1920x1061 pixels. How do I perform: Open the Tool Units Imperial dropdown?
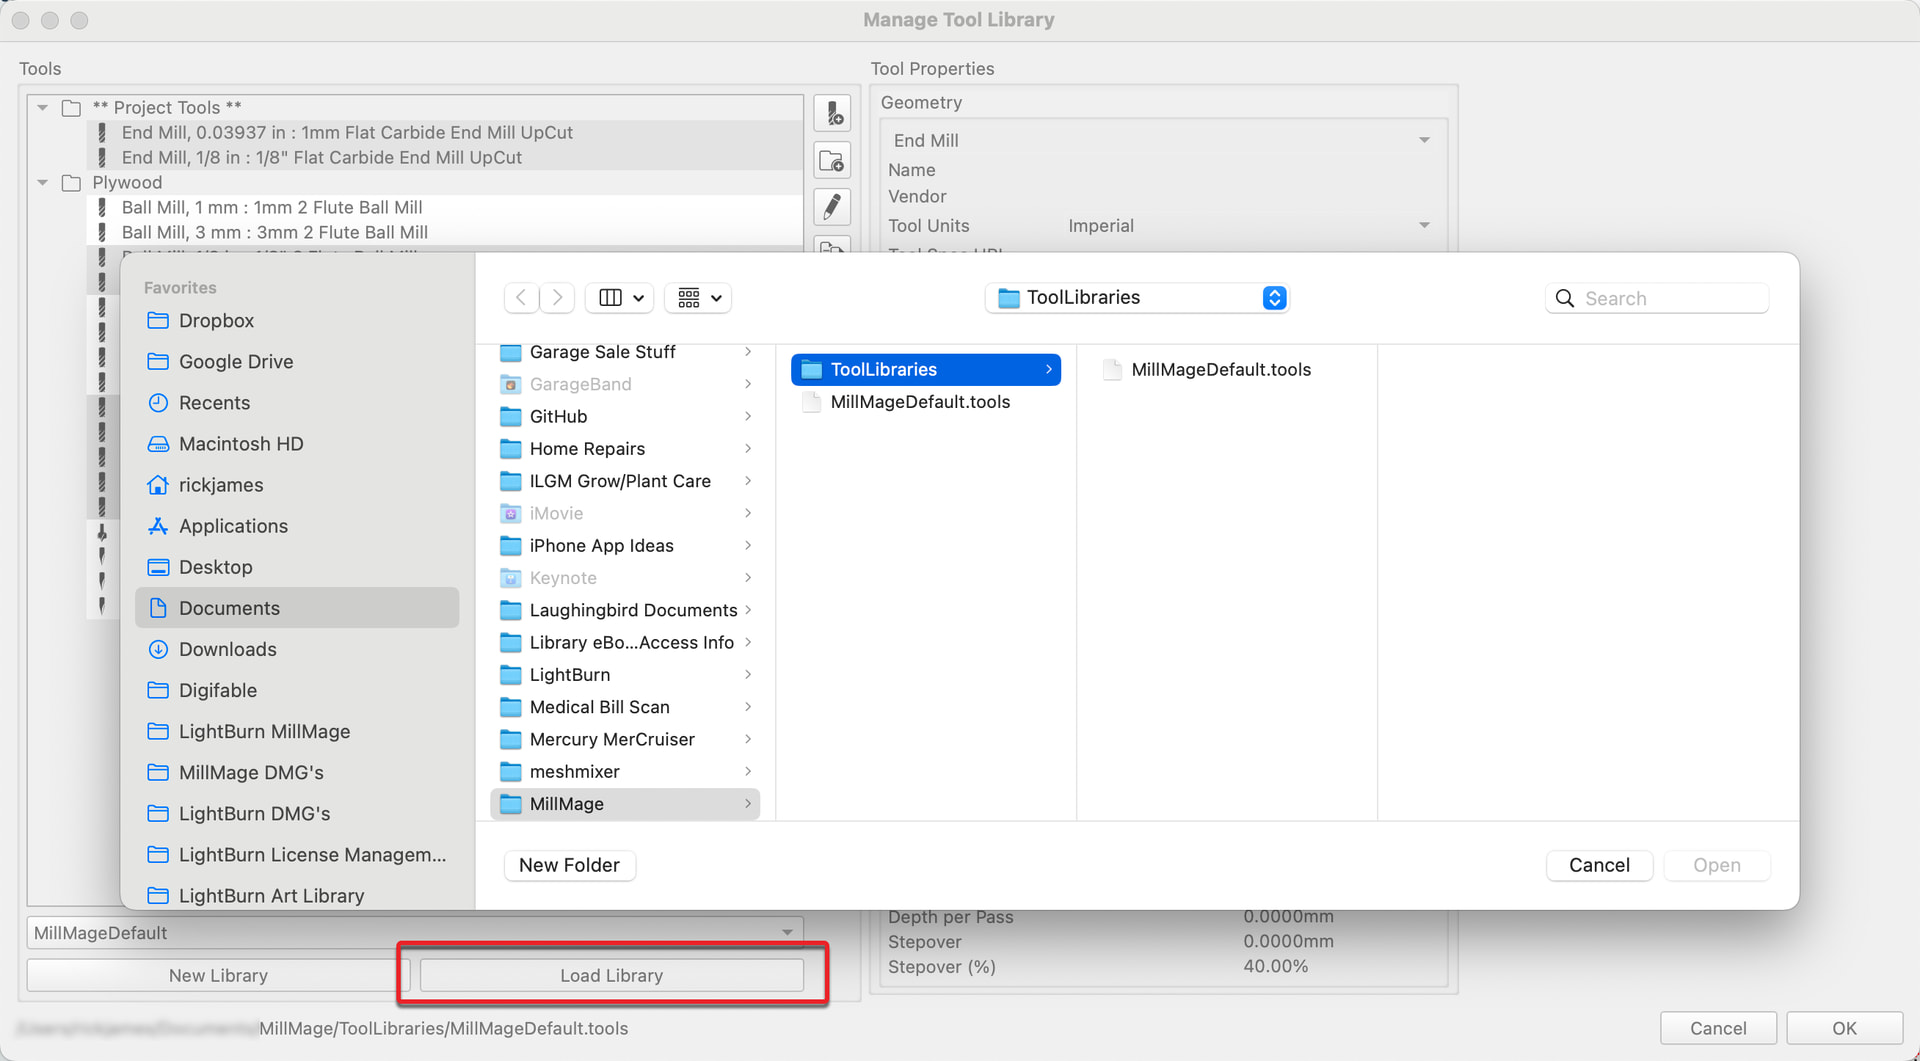(x=1249, y=226)
